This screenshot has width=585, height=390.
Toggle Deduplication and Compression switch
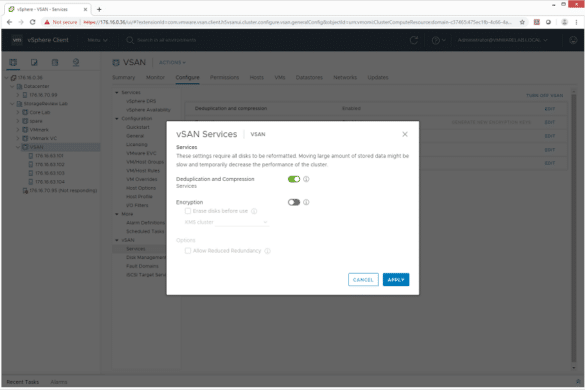coord(294,179)
